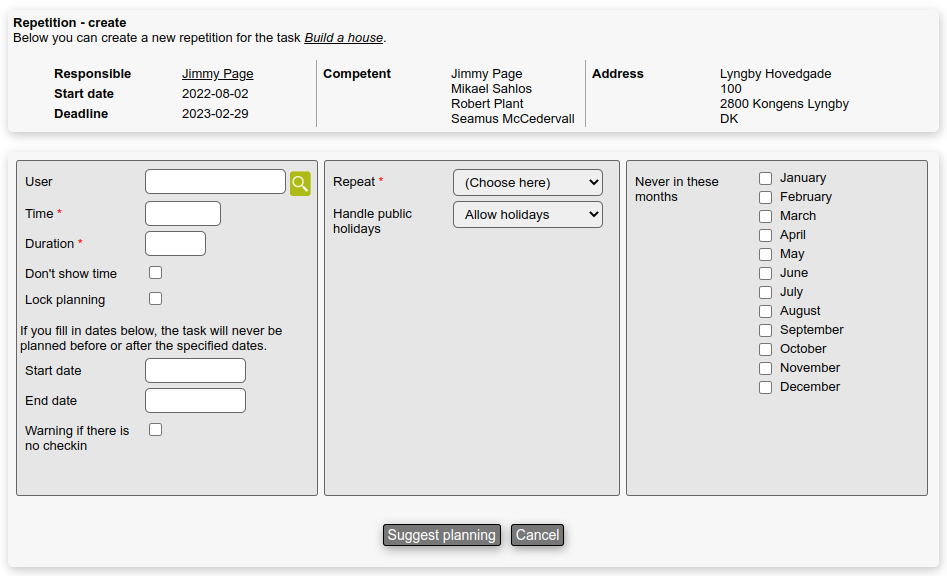Open the Repeat dropdown
The height and width of the screenshot is (576, 947).
coord(527,182)
